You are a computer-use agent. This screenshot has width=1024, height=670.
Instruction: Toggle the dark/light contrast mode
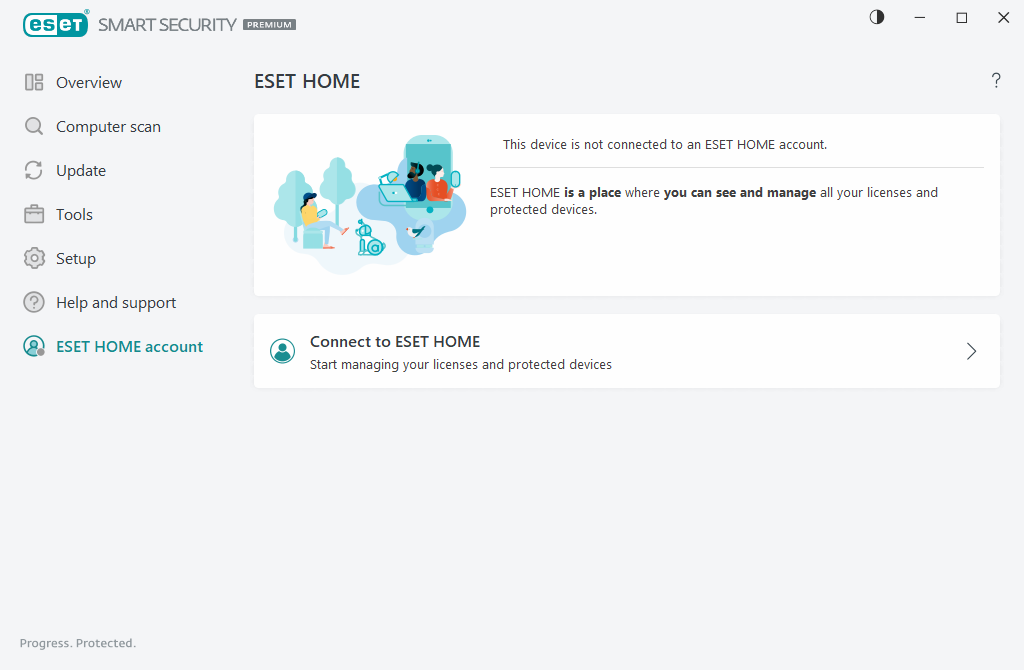[x=877, y=18]
